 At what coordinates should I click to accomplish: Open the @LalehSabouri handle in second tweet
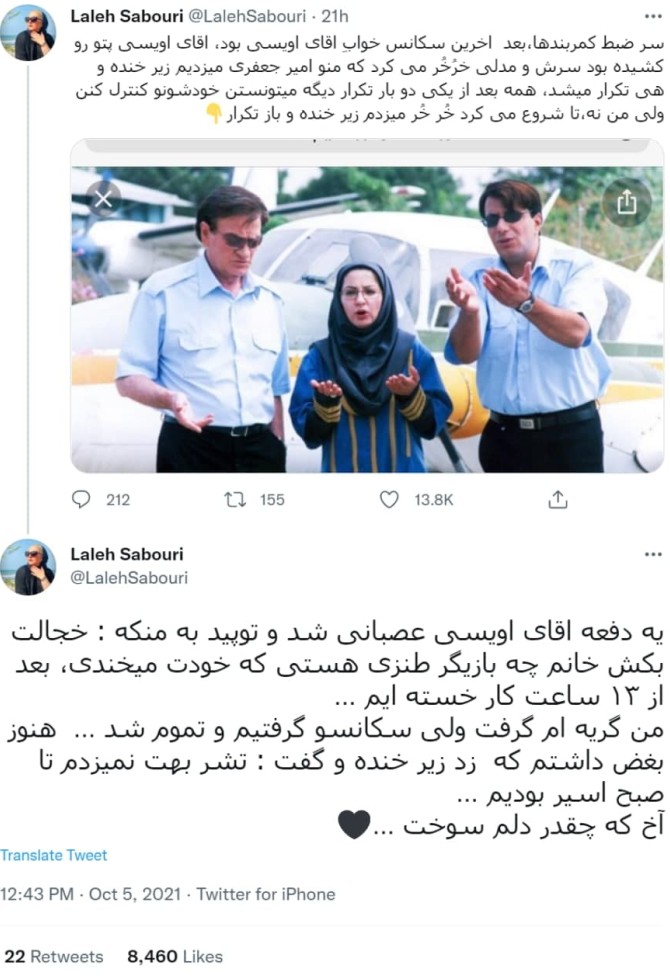coord(129,578)
